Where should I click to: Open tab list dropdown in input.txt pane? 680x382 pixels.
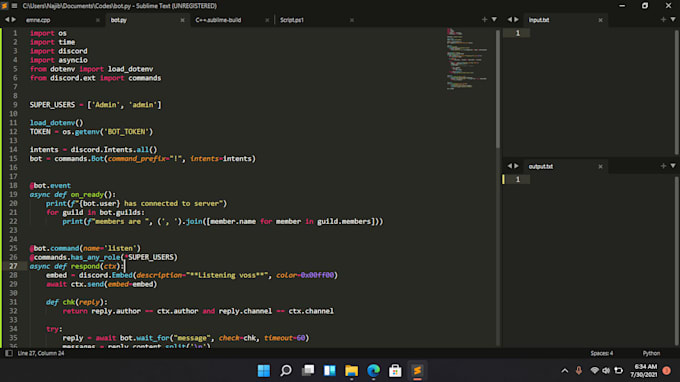click(673, 20)
